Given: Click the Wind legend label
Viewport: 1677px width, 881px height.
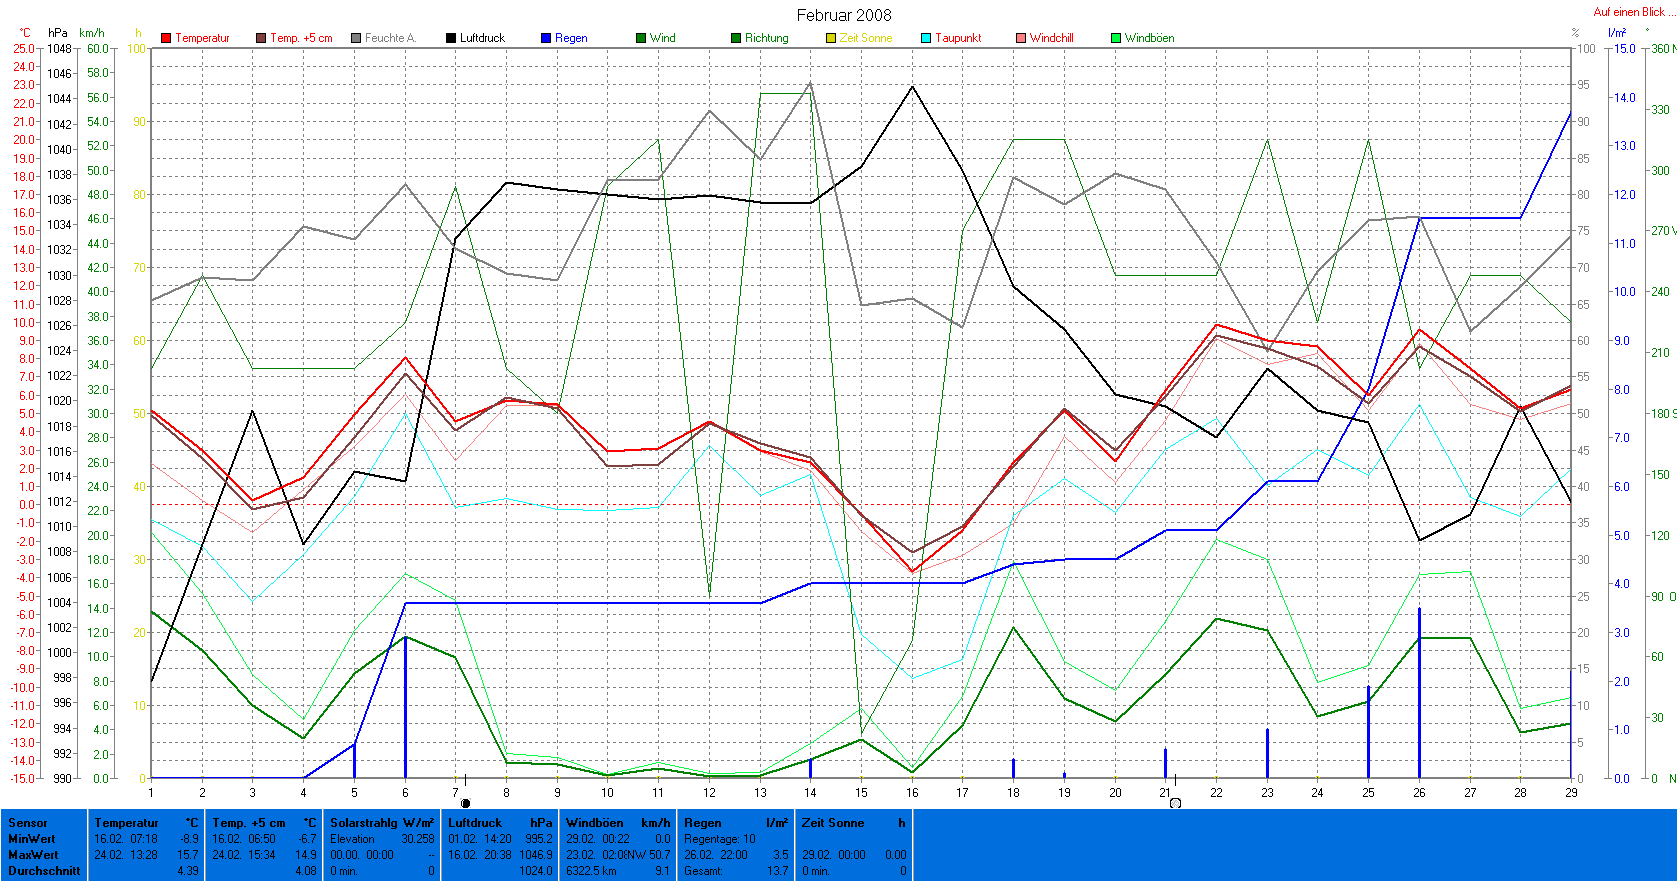Looking at the screenshot, I should [662, 38].
